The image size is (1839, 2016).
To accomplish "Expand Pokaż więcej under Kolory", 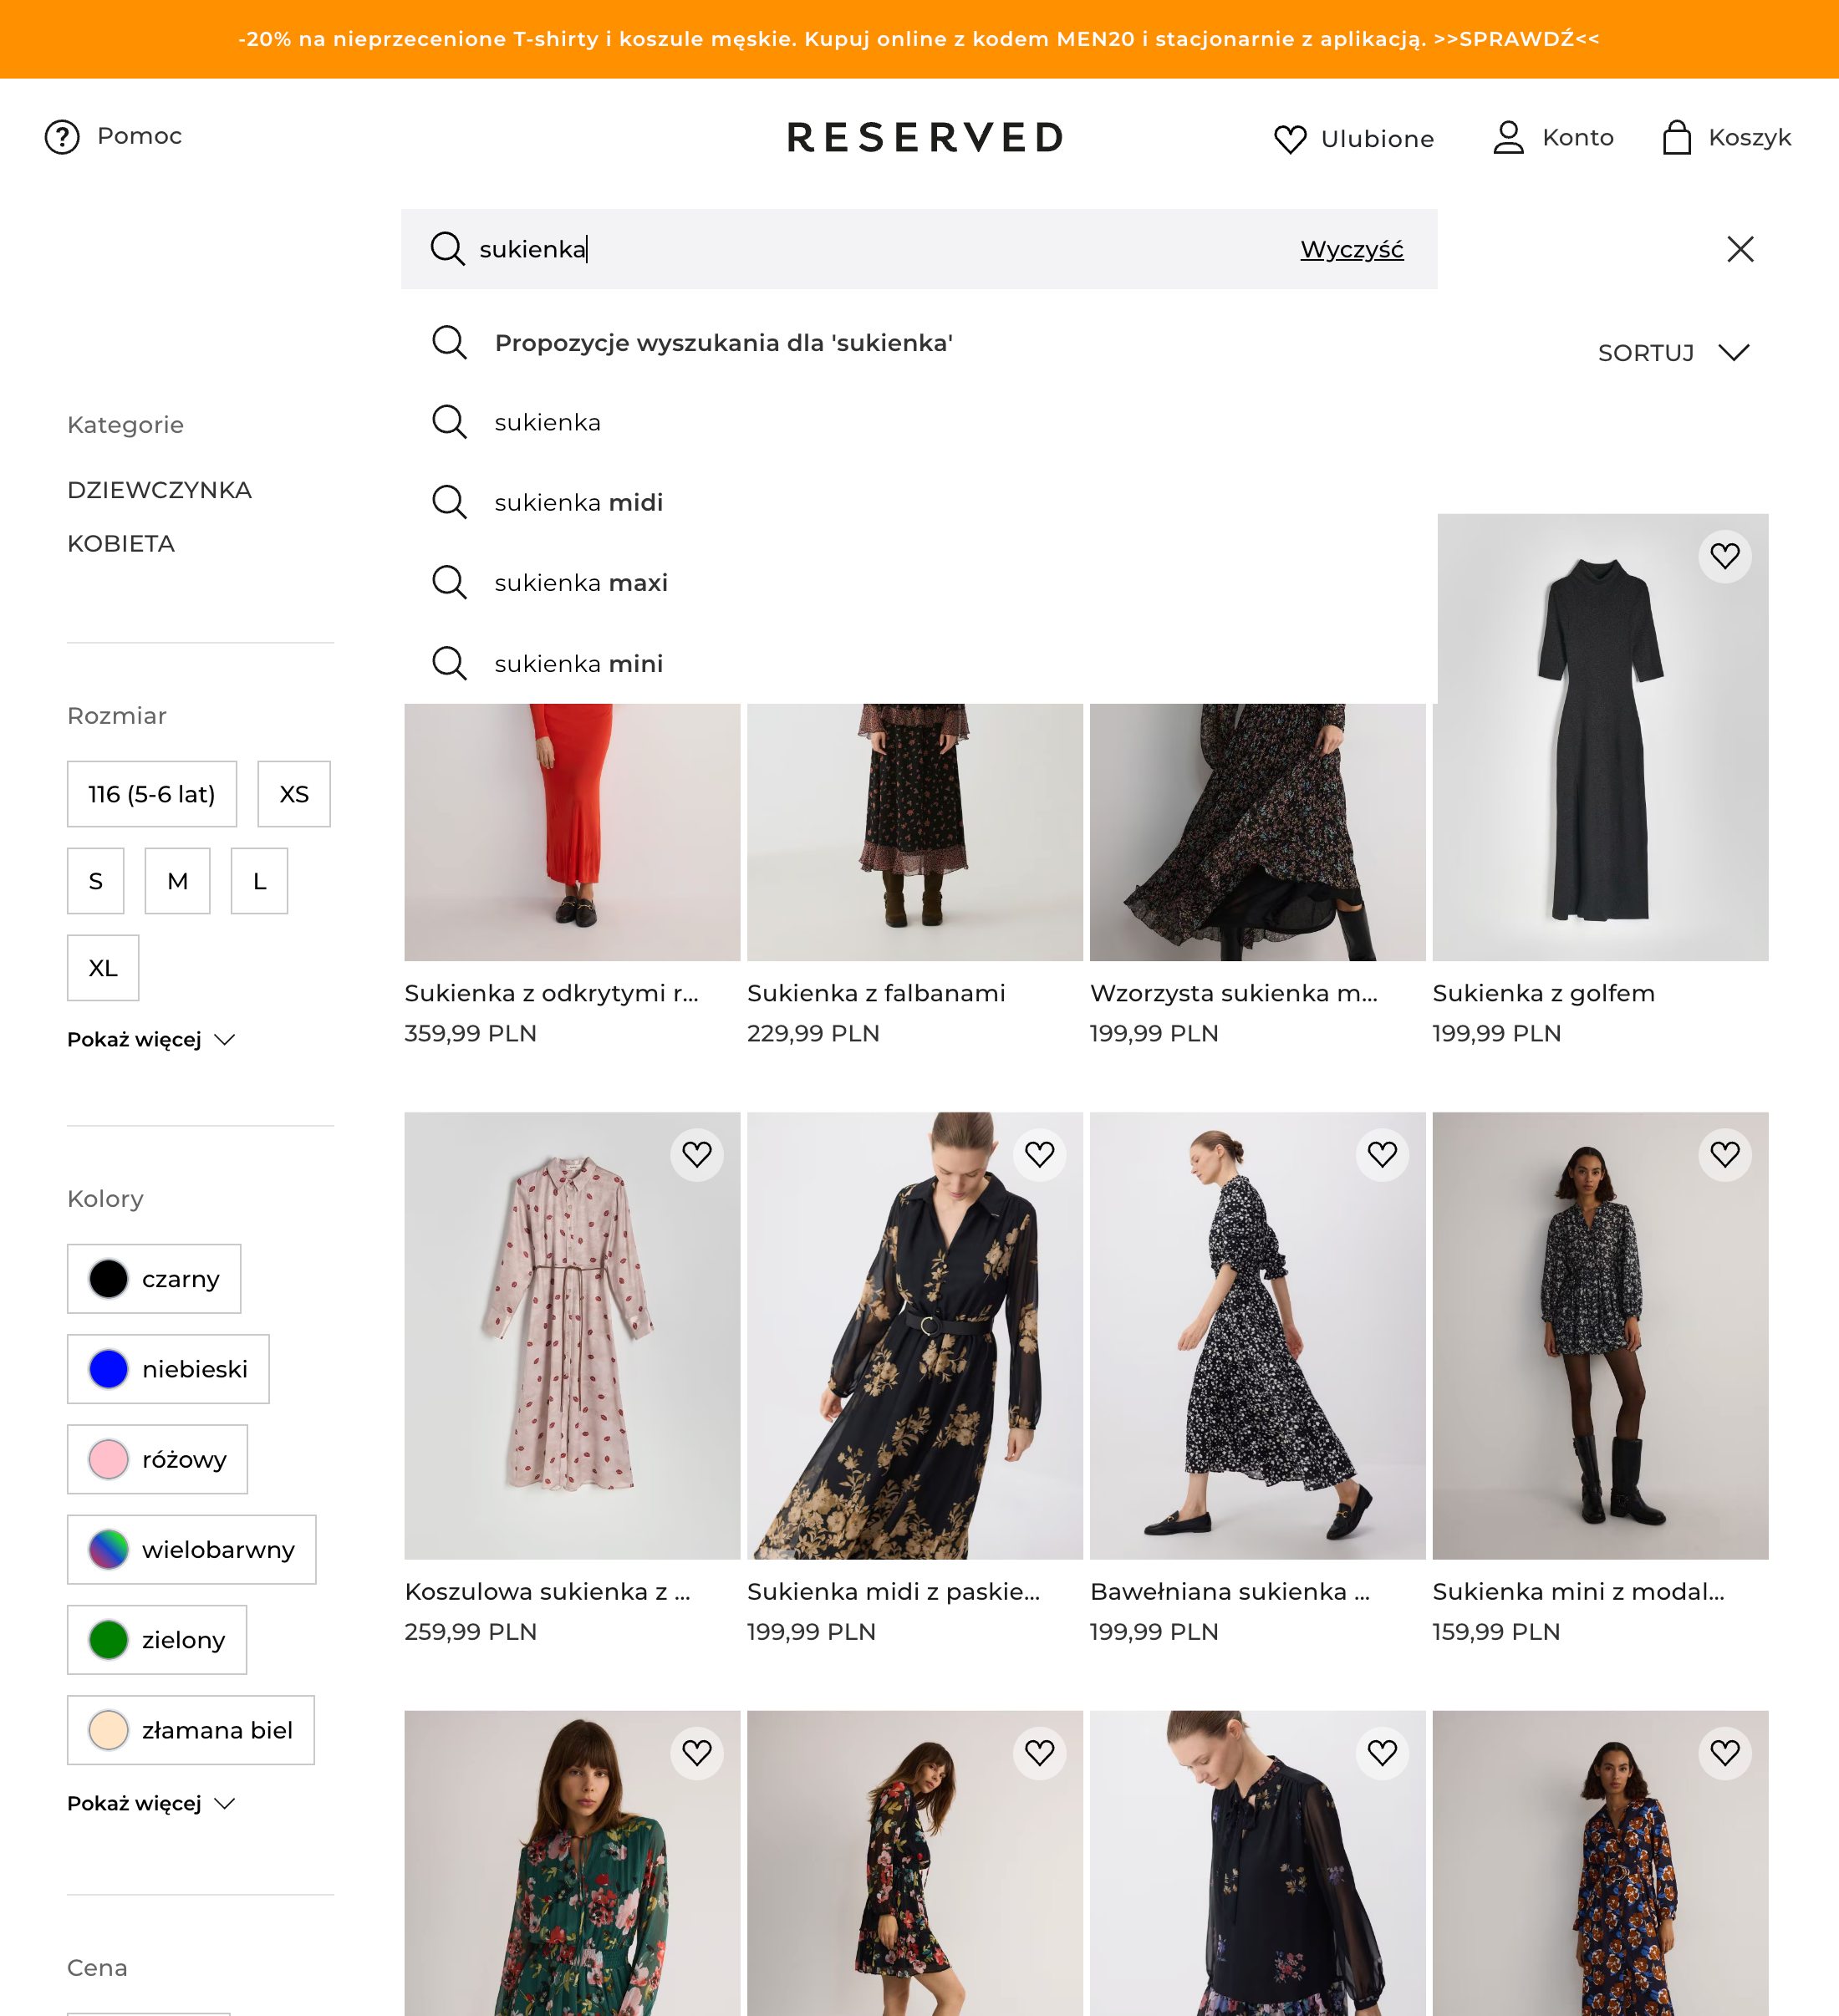I will coord(150,1804).
